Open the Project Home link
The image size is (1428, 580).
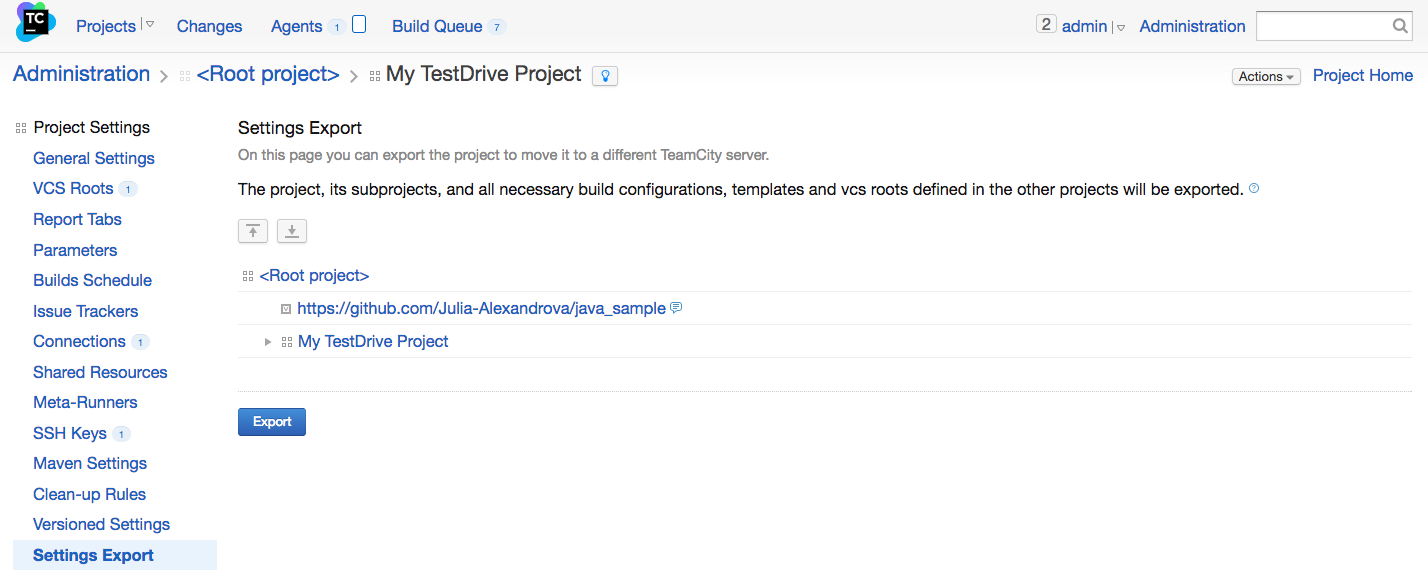point(1363,75)
